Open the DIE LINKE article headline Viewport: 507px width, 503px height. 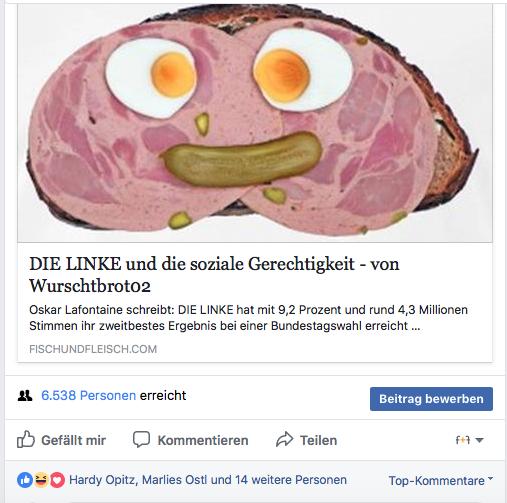(x=214, y=275)
